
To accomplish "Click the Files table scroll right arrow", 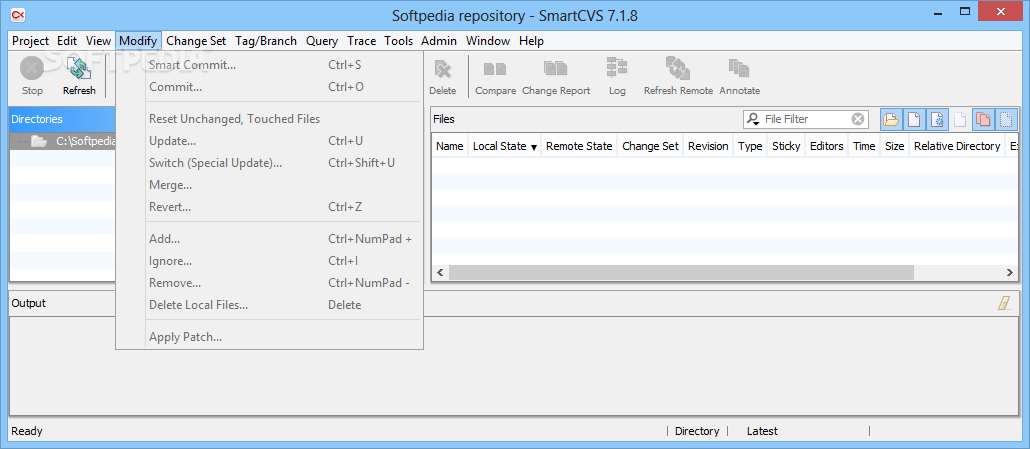I will coord(1010,272).
